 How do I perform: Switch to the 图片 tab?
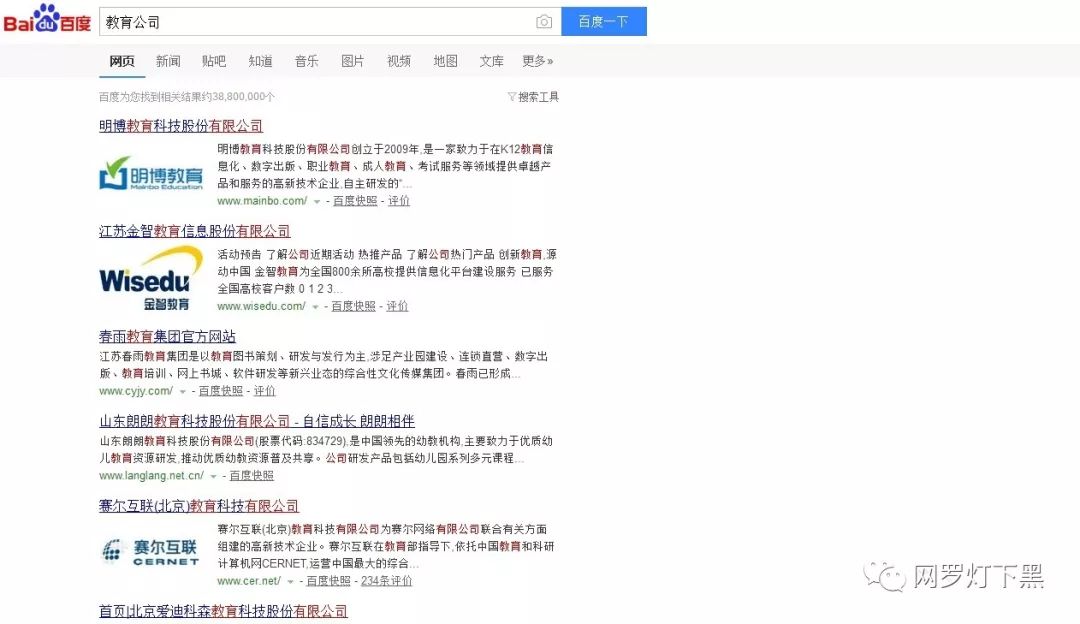point(352,60)
